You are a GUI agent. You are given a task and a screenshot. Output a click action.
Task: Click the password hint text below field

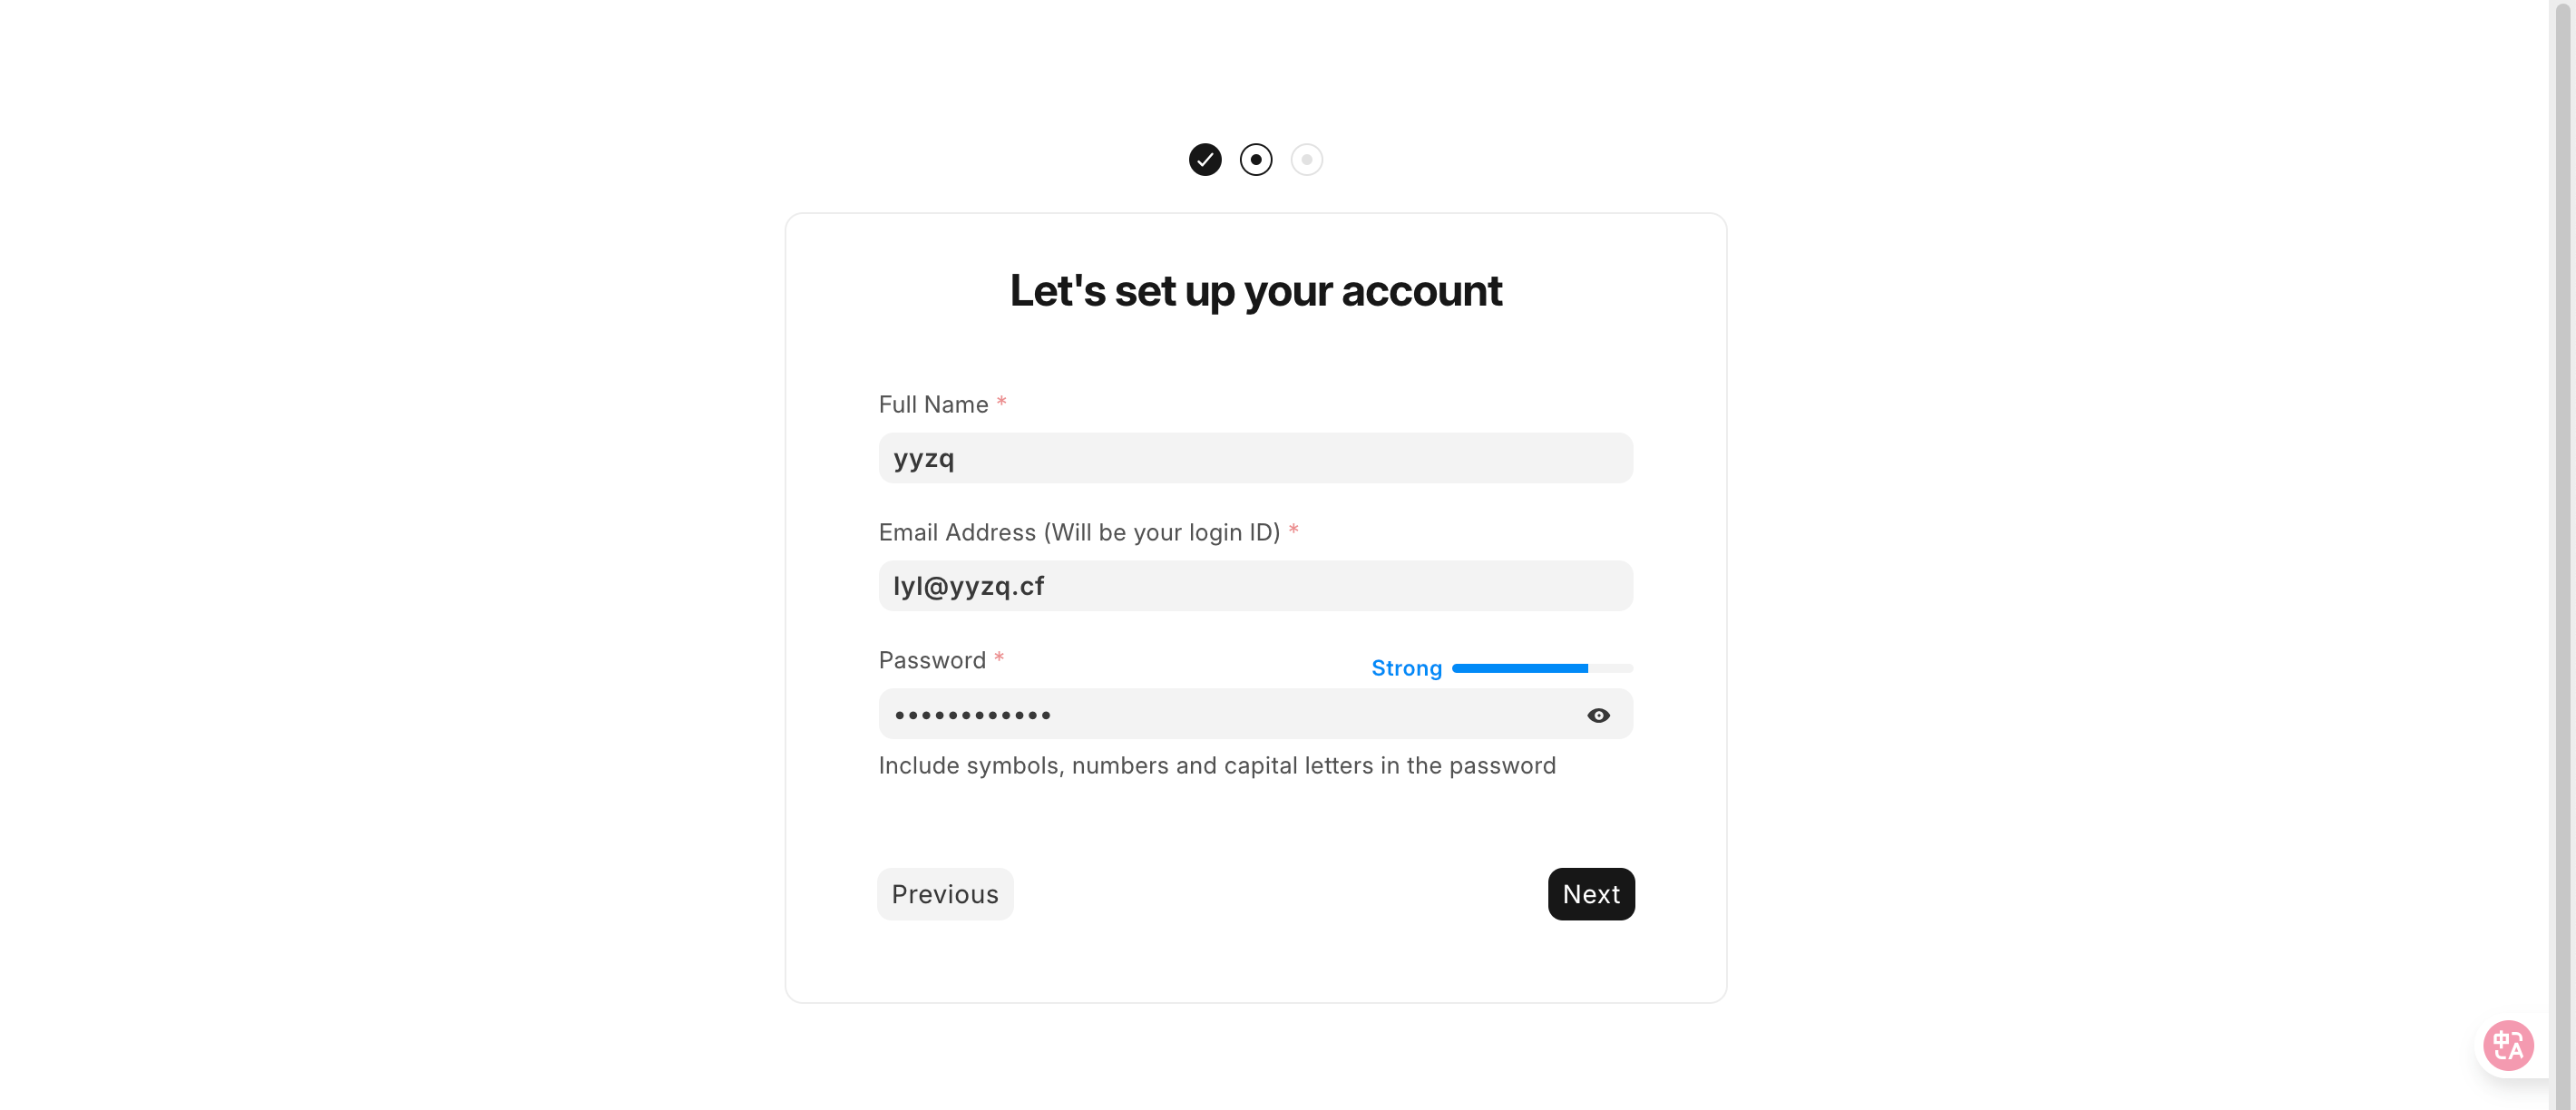pos(1217,765)
